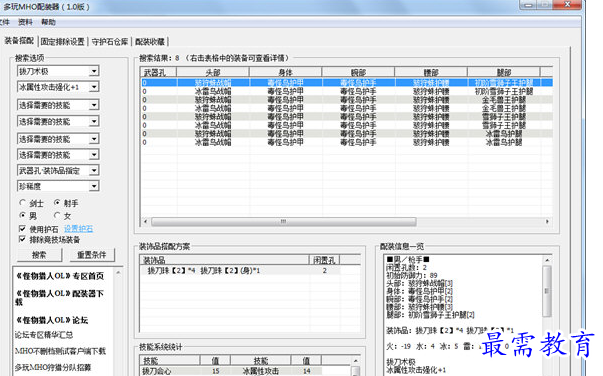Viewport: 603px width, 376px height.
Task: Open the 珍稀度 rarity dropdown
Action: (94, 186)
